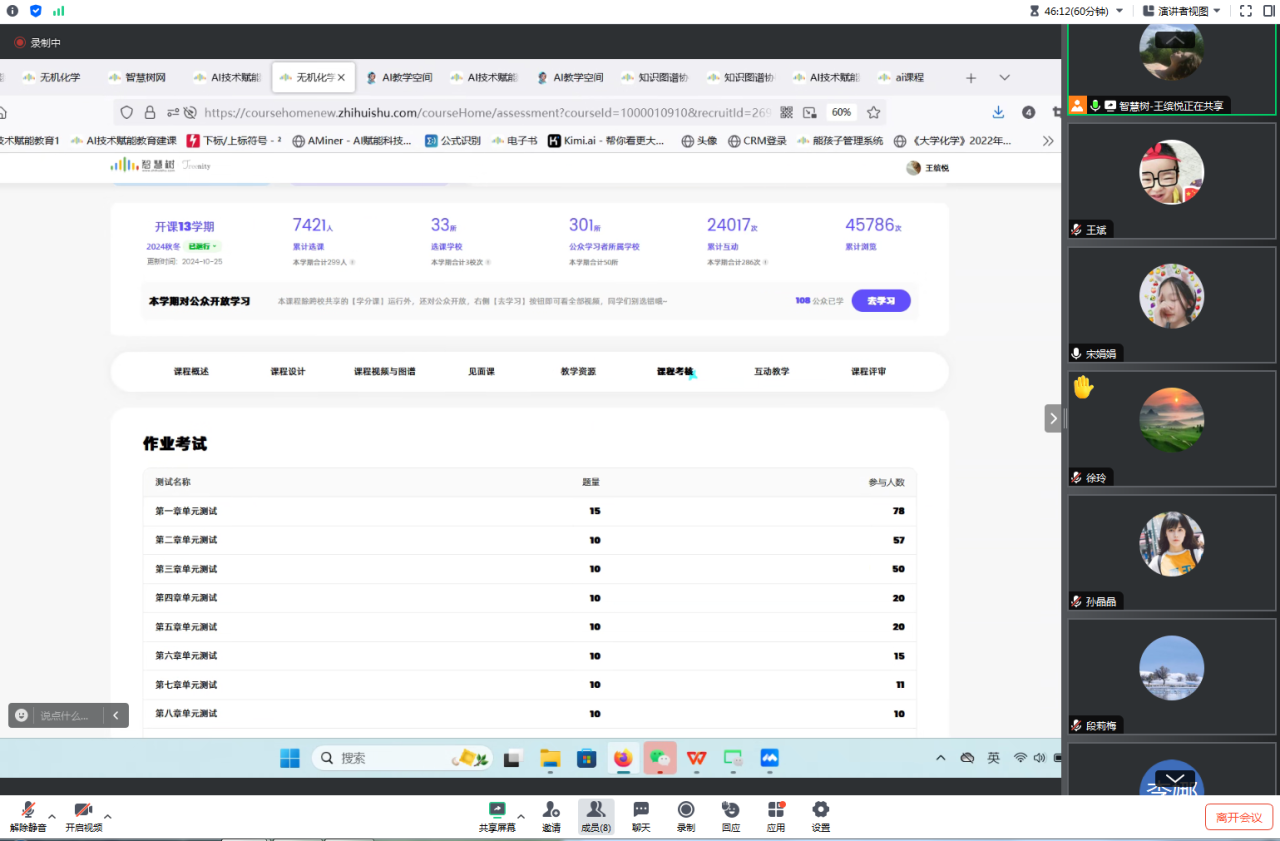Screen dimensions: 1280x841
Task: Click the chat input field 说点什么
Action: (66, 716)
